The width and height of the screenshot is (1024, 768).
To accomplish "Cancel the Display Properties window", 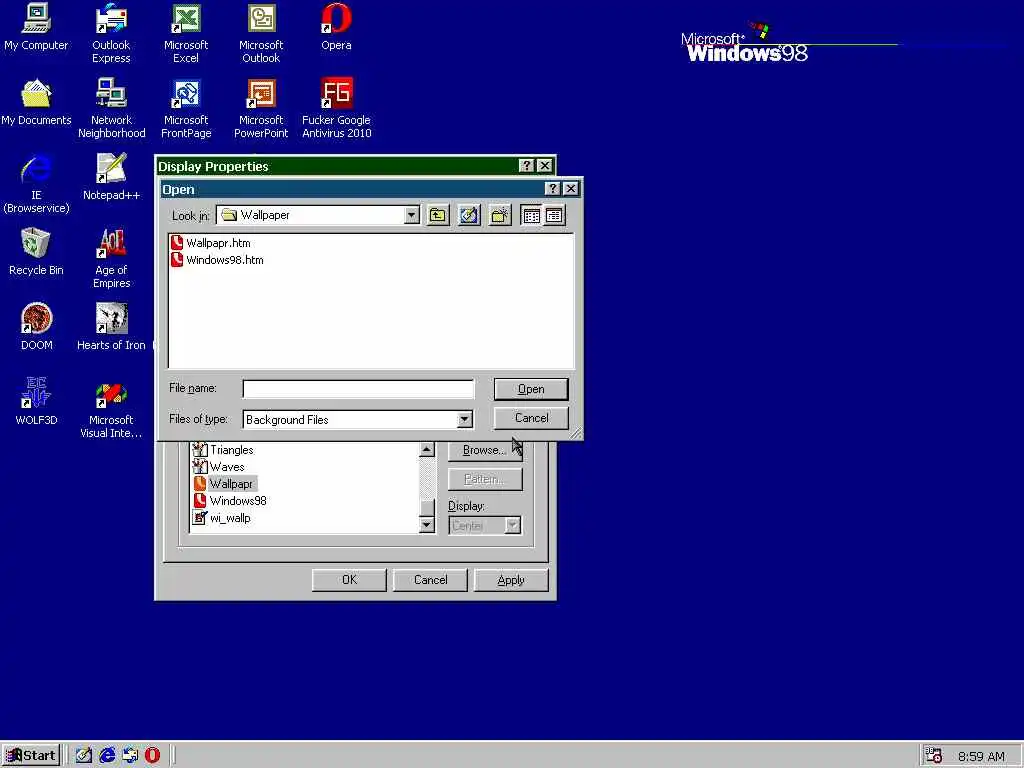I will point(430,580).
